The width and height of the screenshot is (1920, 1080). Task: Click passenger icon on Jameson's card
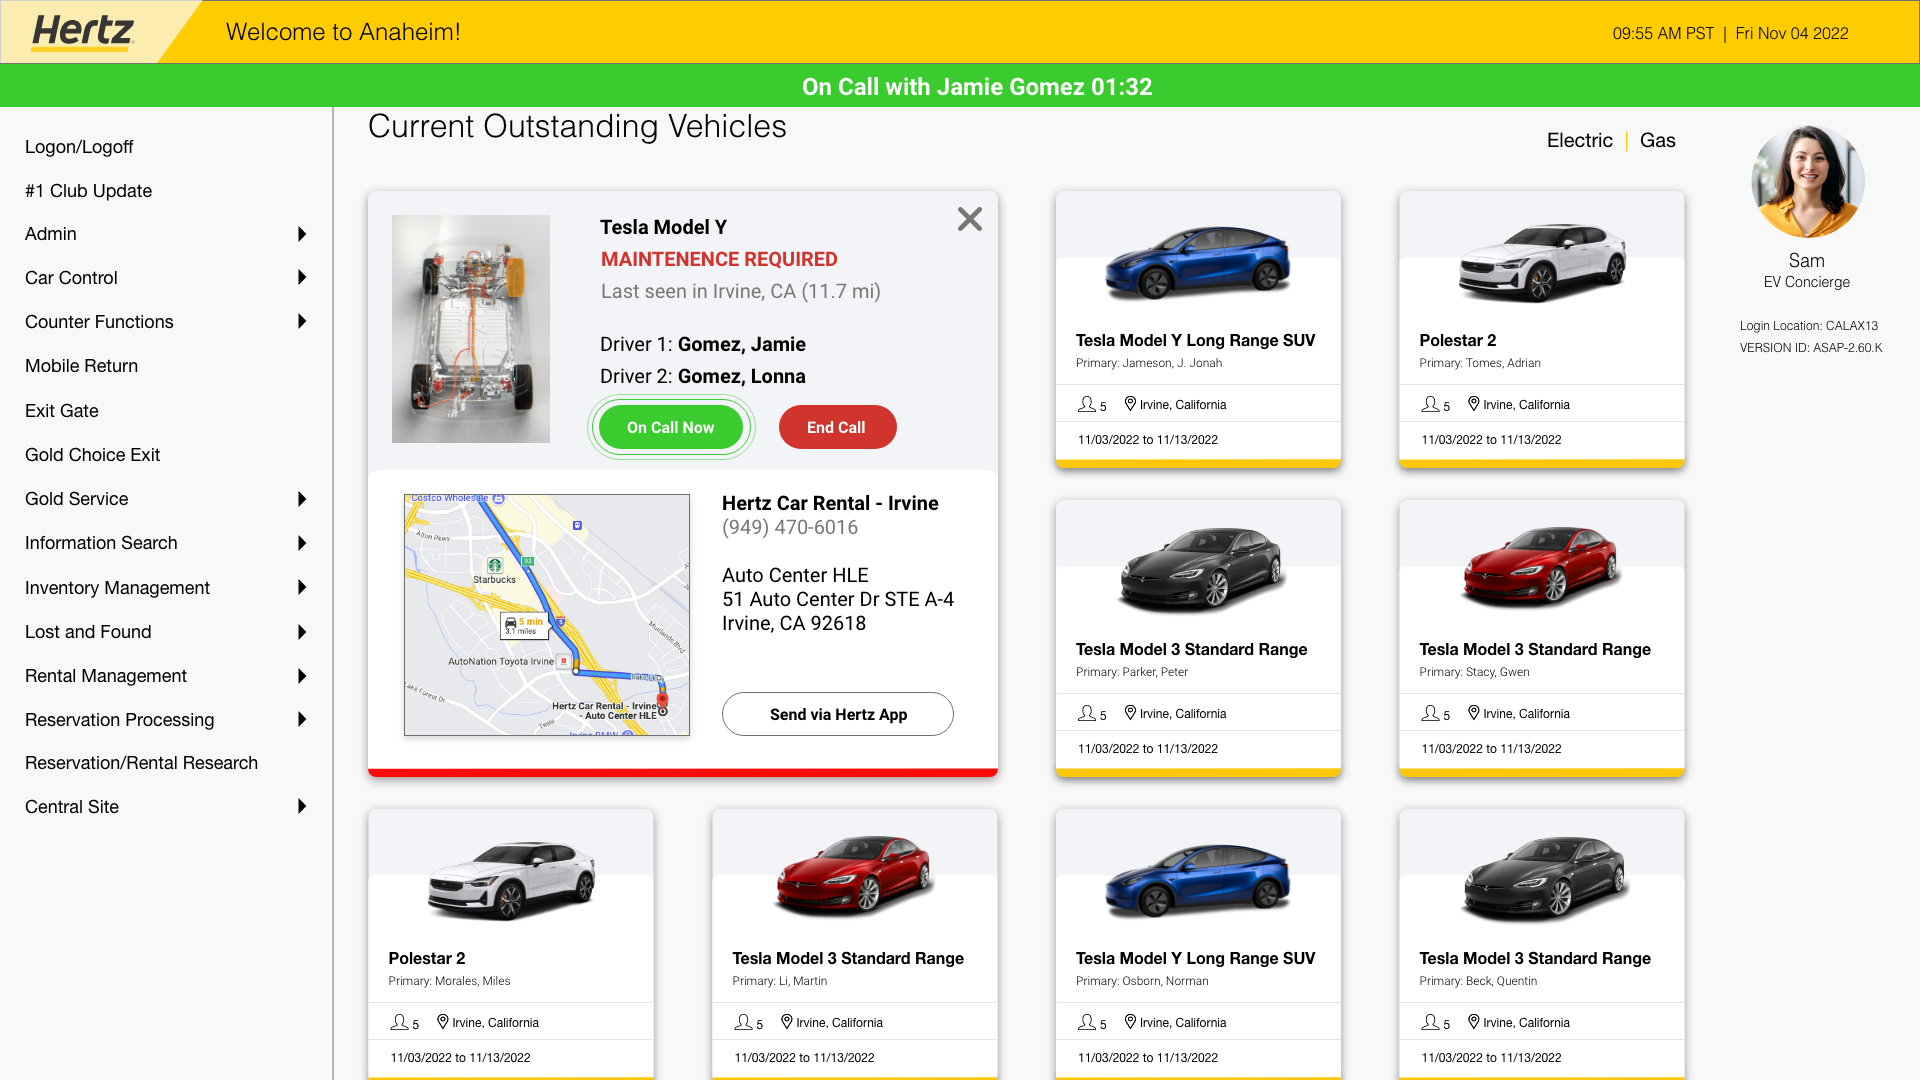(1087, 404)
